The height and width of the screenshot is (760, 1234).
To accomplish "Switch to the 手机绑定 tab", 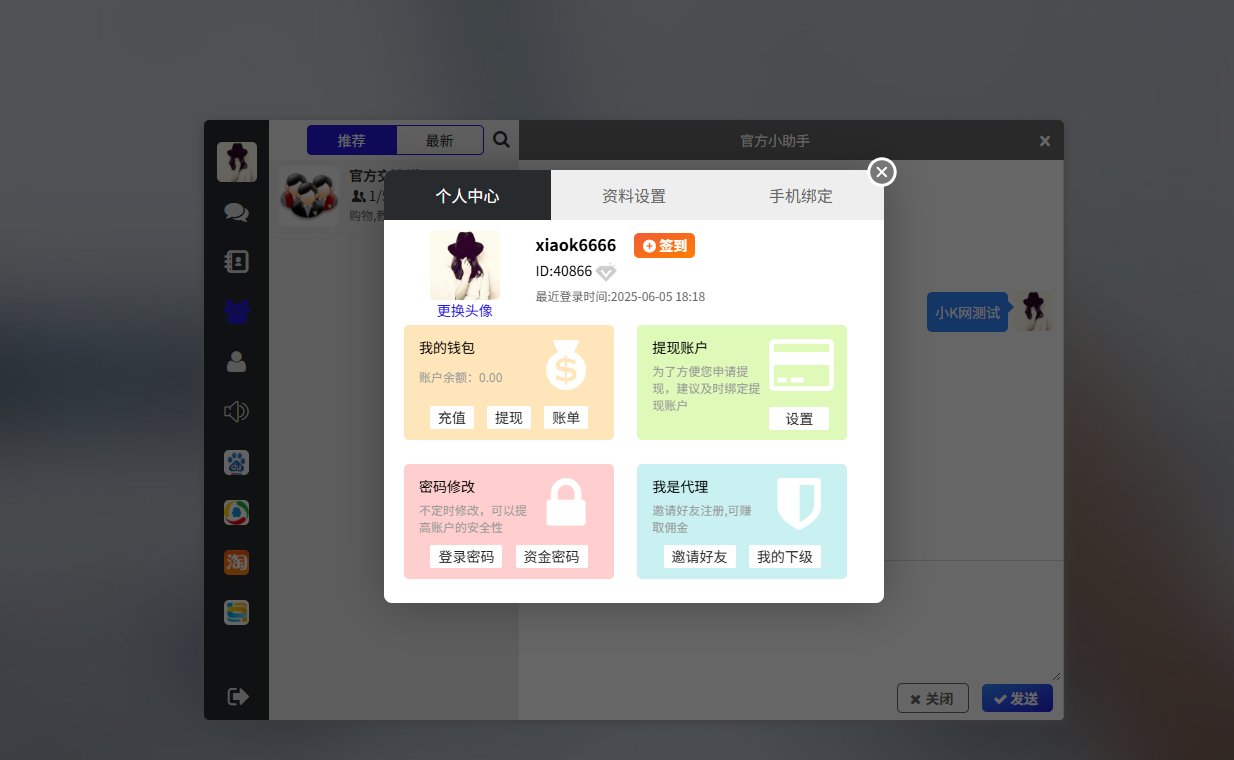I will click(800, 196).
